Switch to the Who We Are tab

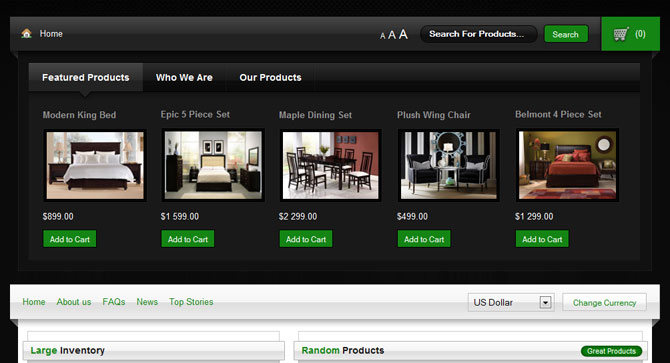click(184, 77)
